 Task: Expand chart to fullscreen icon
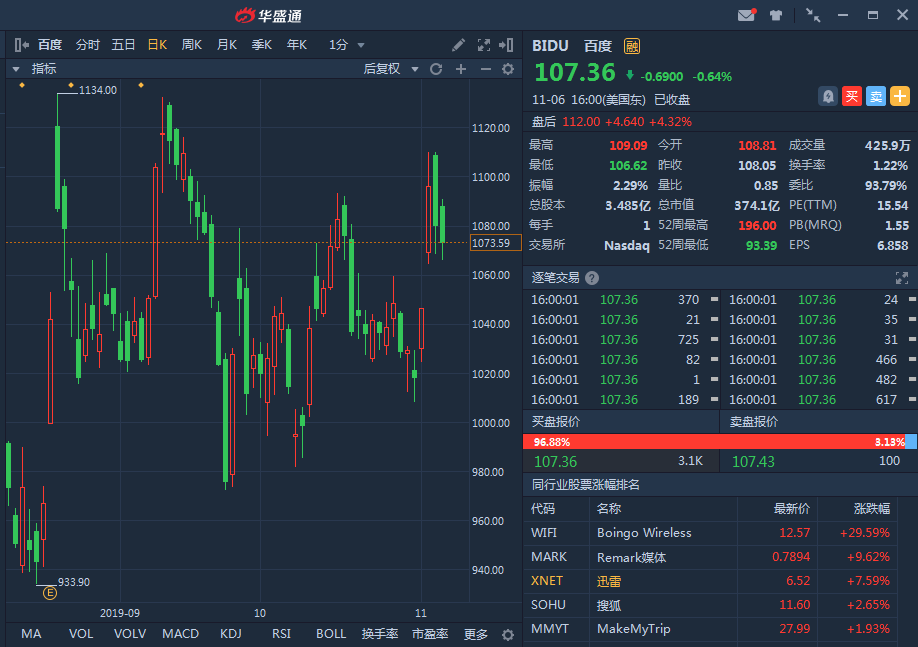click(x=484, y=45)
